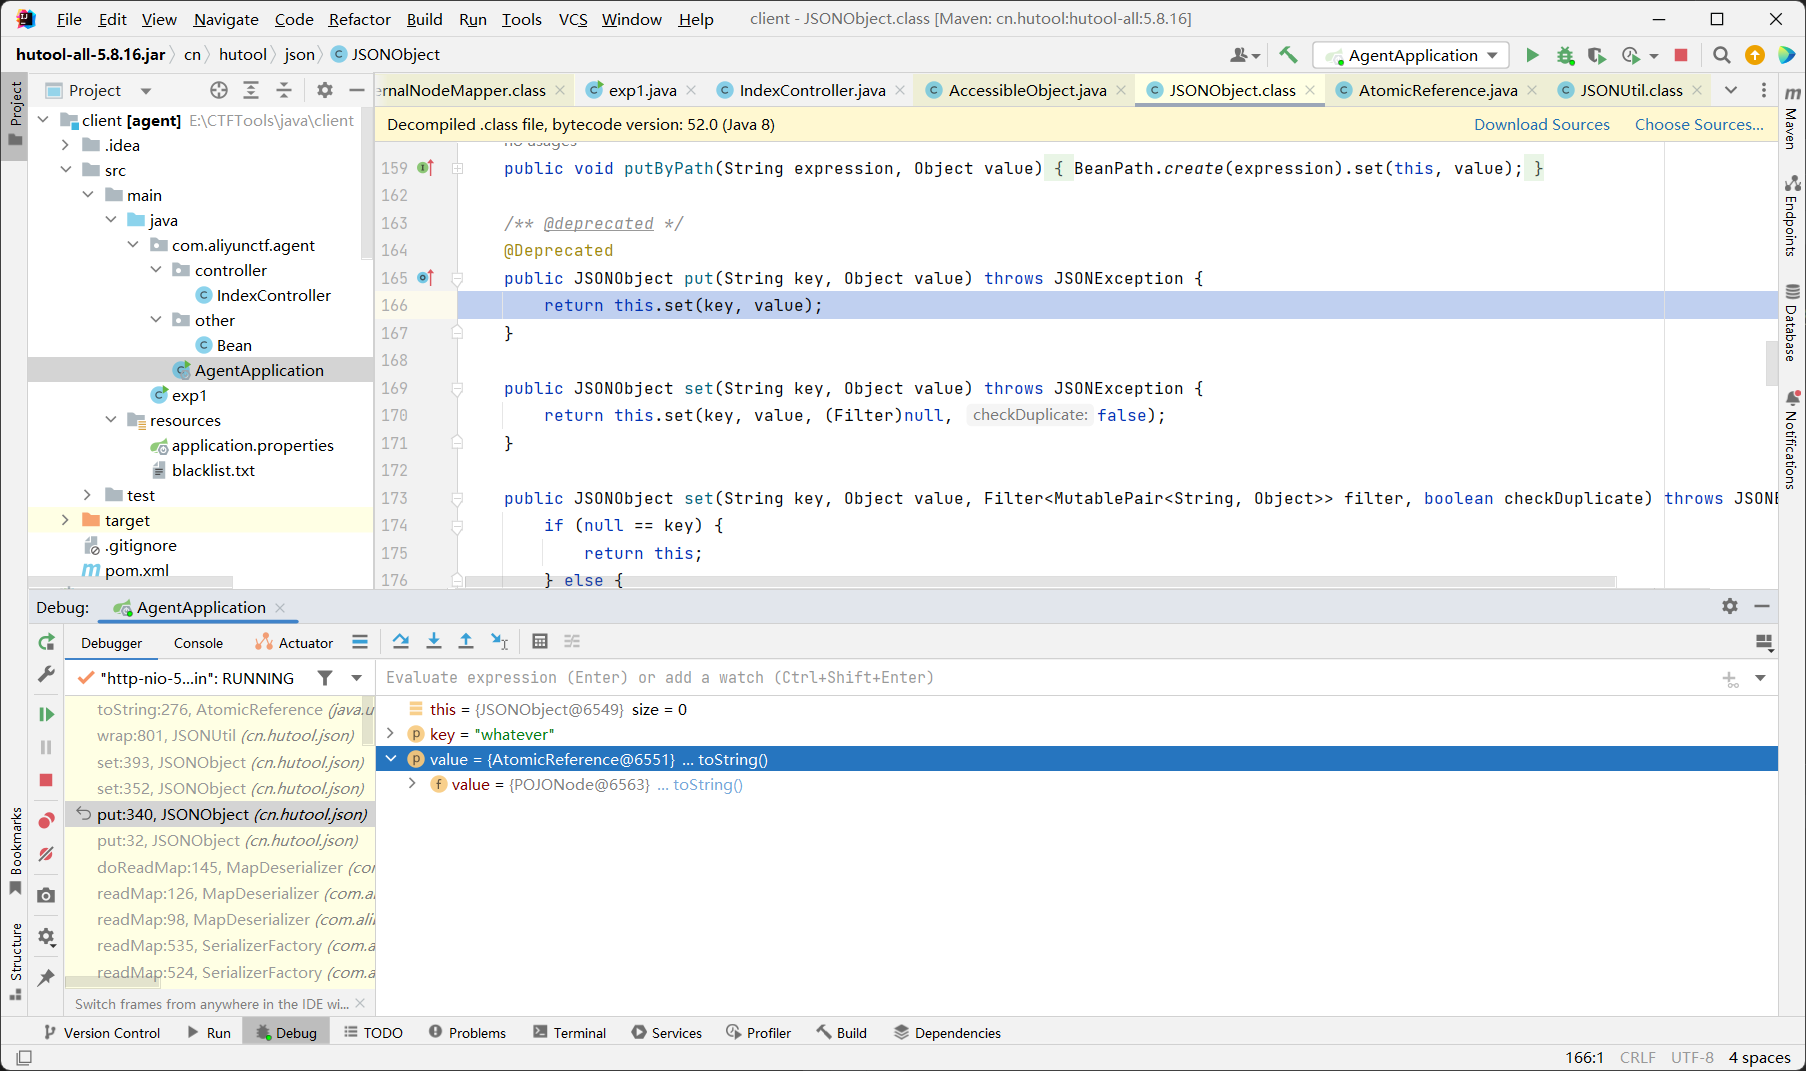Open the debug panel layout settings icon

[1764, 642]
